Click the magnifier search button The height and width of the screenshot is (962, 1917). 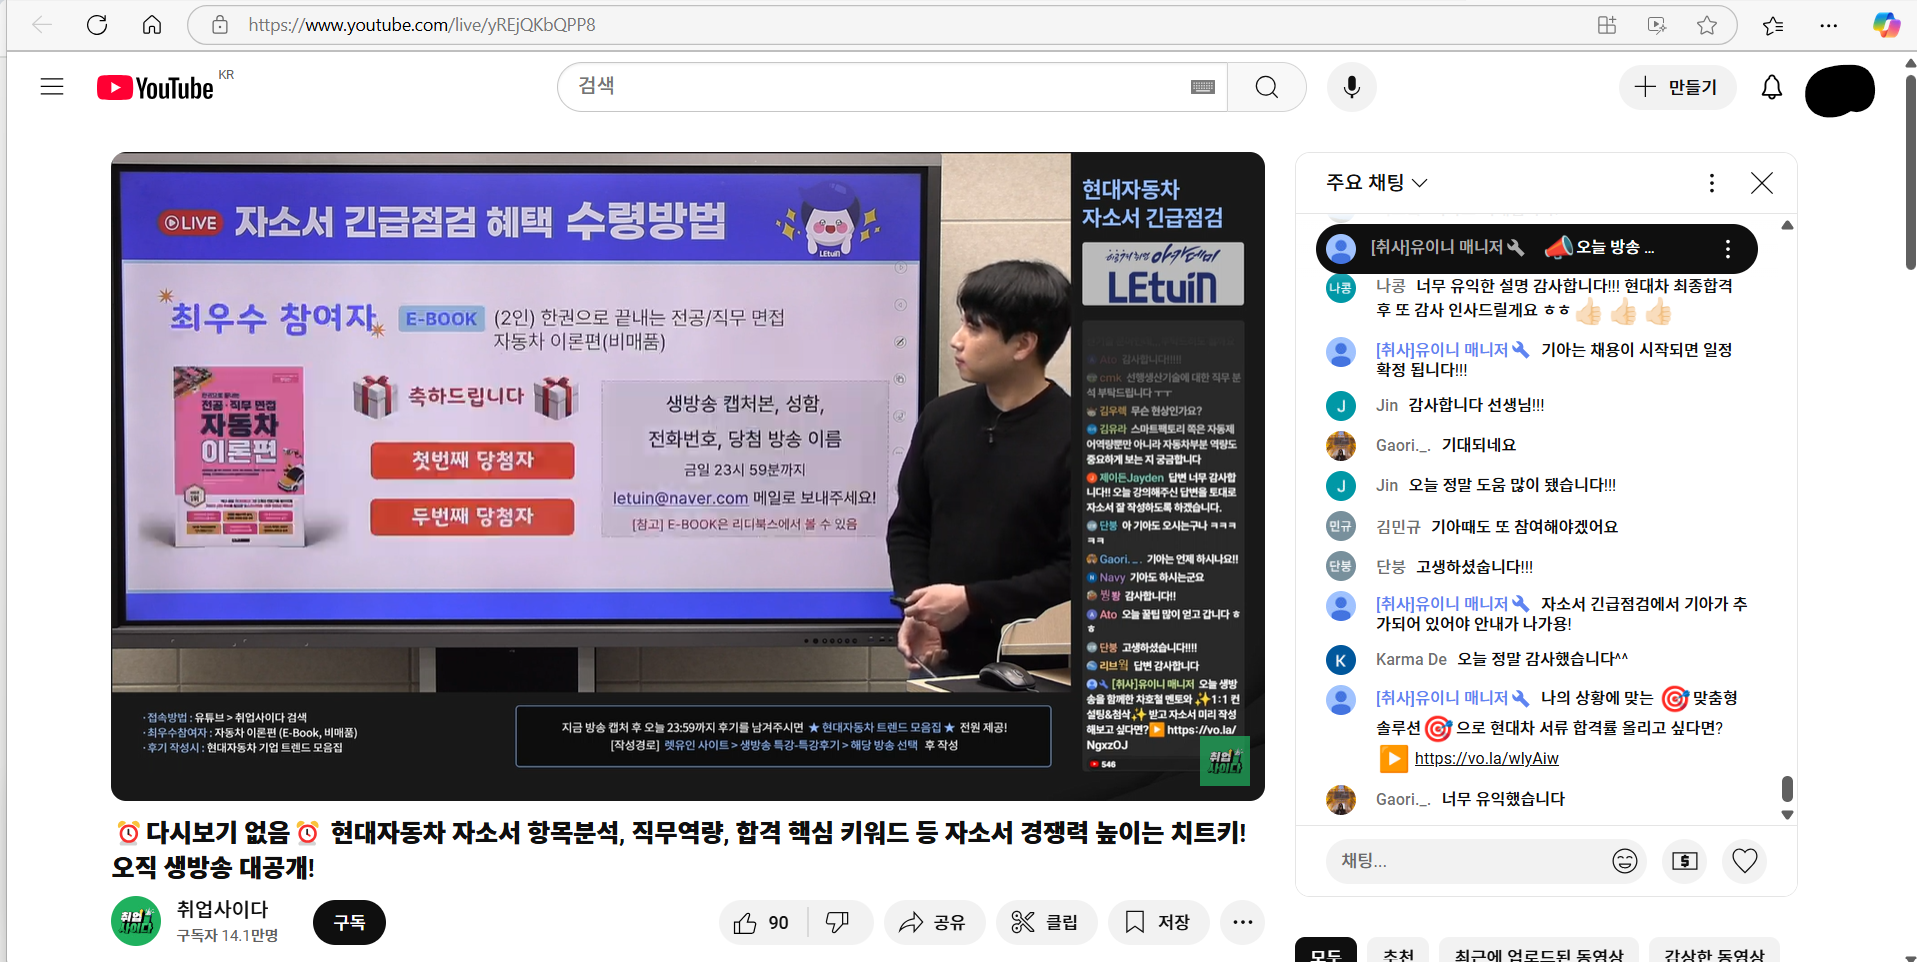1267,87
